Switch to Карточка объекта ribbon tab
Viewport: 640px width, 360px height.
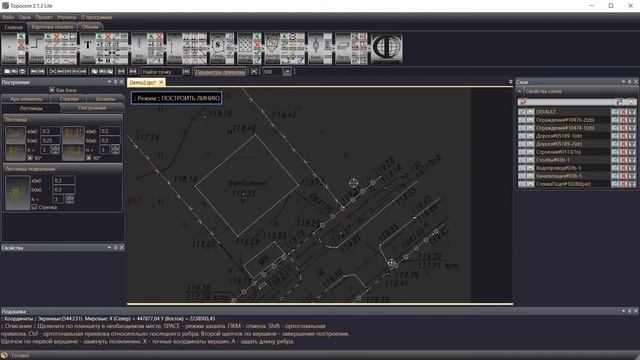52,27
